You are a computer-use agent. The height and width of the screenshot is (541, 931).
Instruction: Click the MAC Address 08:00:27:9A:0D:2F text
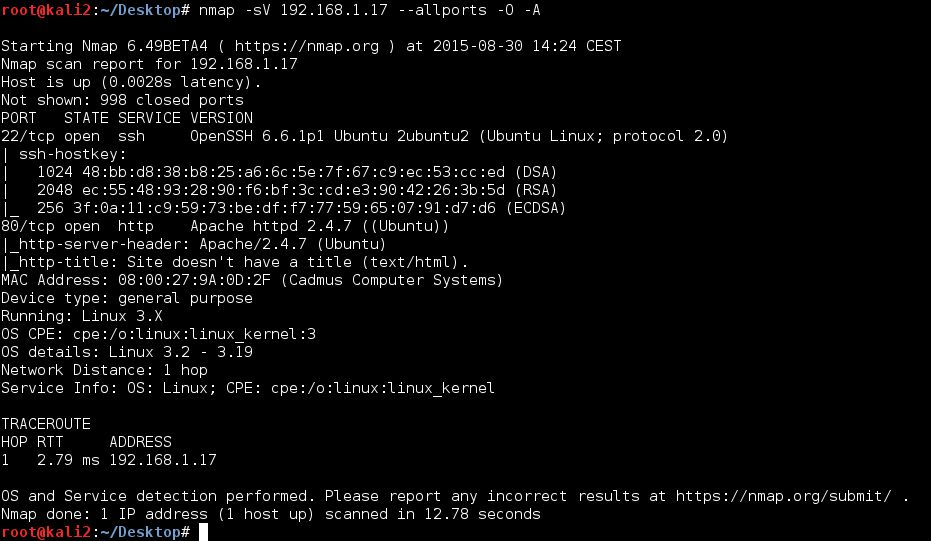click(136, 280)
